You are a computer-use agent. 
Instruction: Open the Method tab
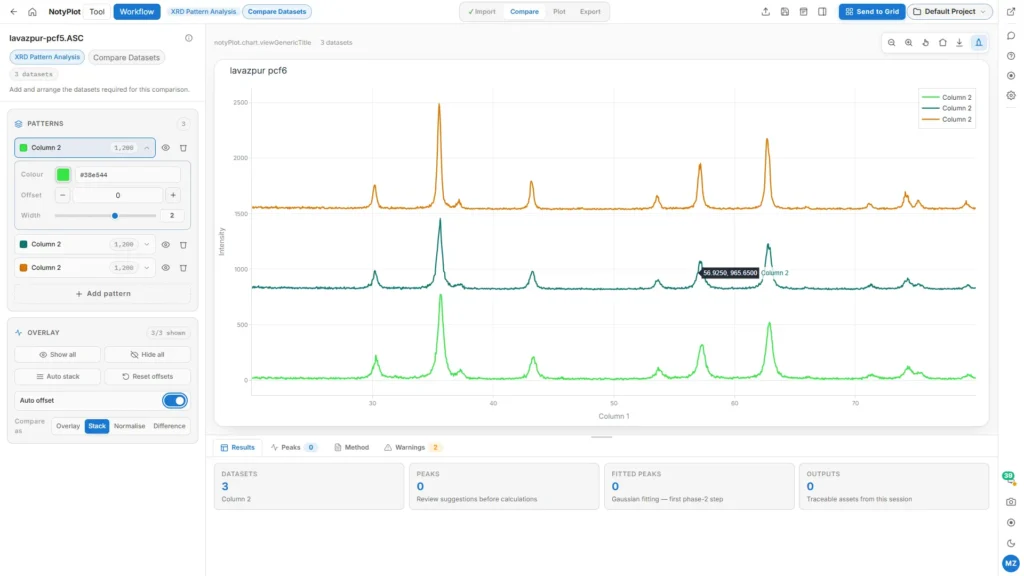click(x=351, y=447)
